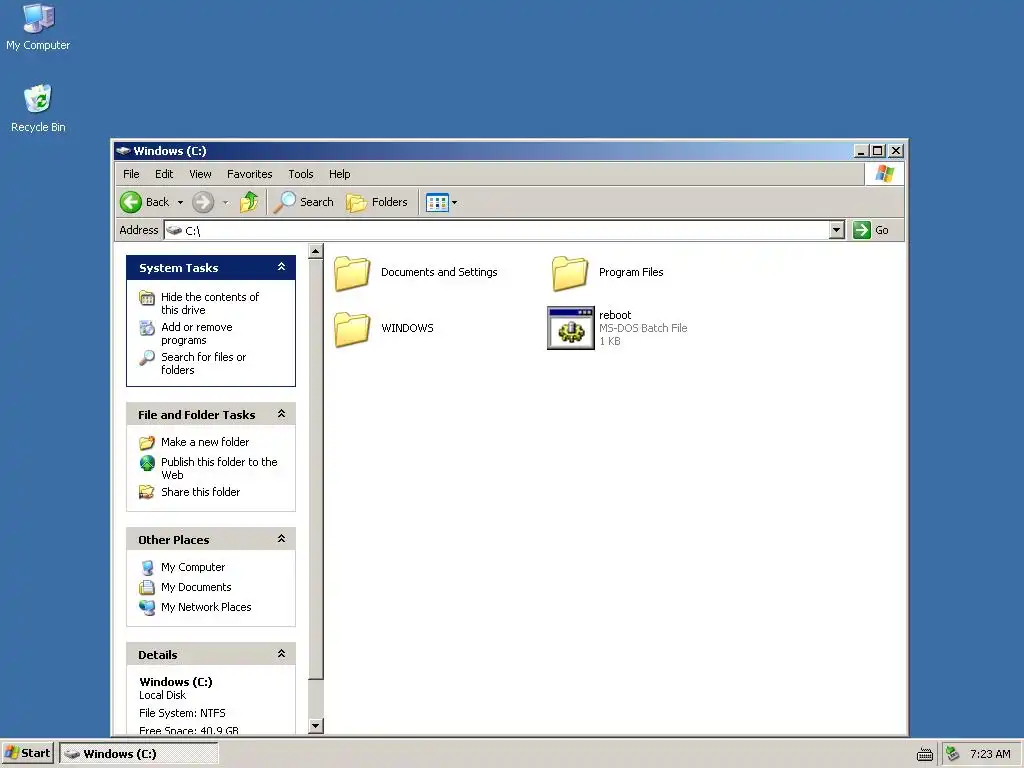The width and height of the screenshot is (1024, 768).
Task: Click the My Network Places sidebar icon
Action: click(147, 607)
